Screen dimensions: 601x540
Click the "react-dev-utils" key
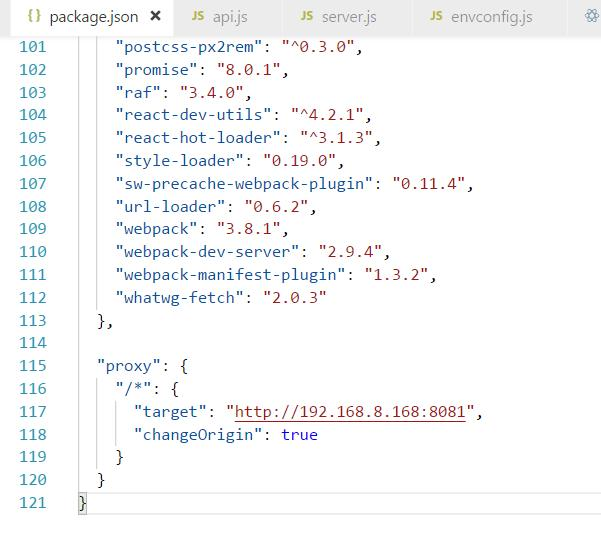pyautogui.click(x=193, y=115)
